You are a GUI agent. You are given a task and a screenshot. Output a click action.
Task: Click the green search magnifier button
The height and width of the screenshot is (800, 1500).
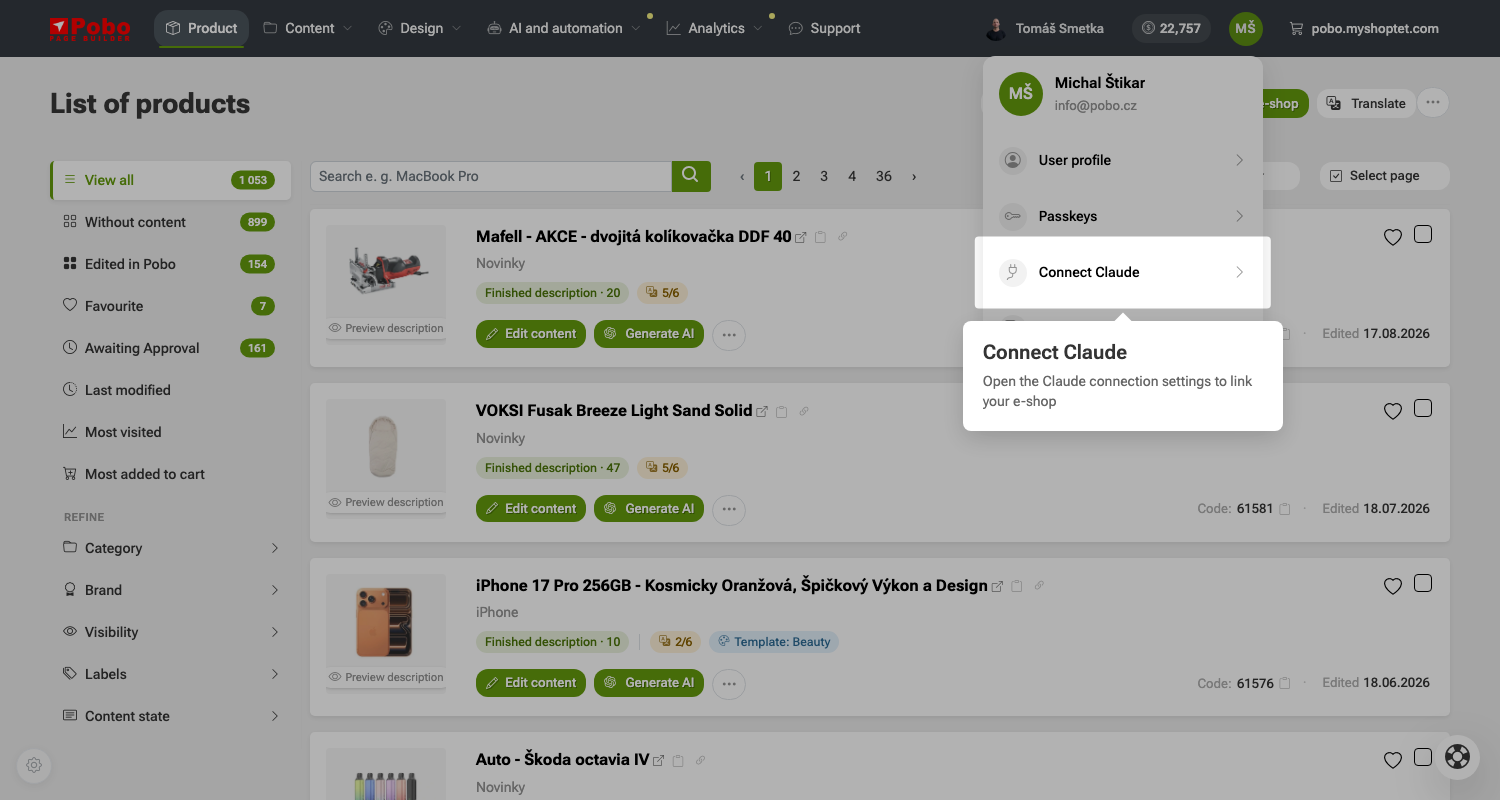pyautogui.click(x=691, y=176)
